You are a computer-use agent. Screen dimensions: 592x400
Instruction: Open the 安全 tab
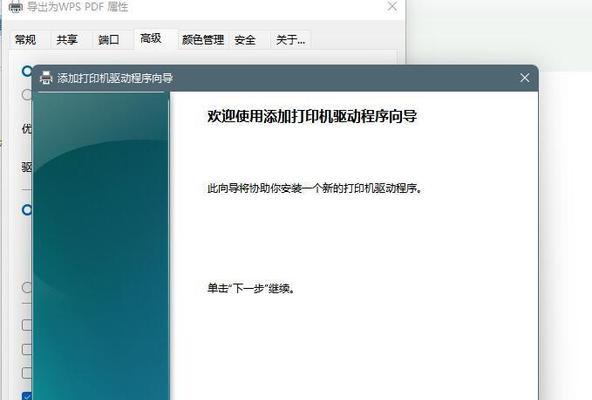(x=245, y=40)
